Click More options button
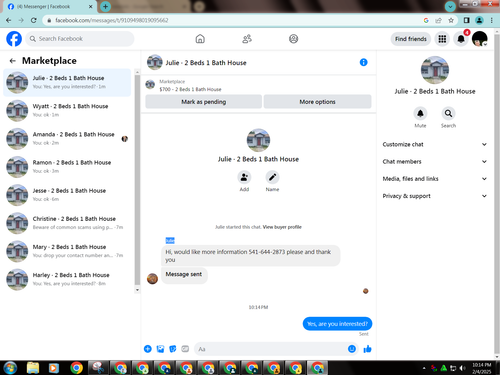Image resolution: width=500 pixels, height=375 pixels. pos(317,102)
